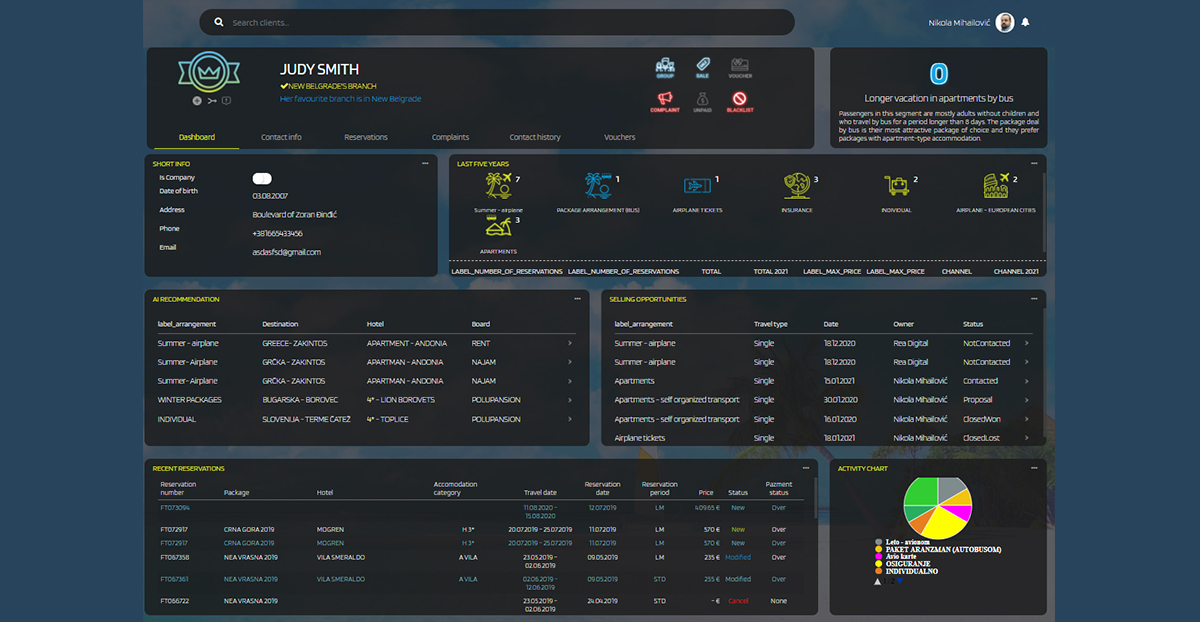Click the red Complaint megaphone icon

coord(665,99)
